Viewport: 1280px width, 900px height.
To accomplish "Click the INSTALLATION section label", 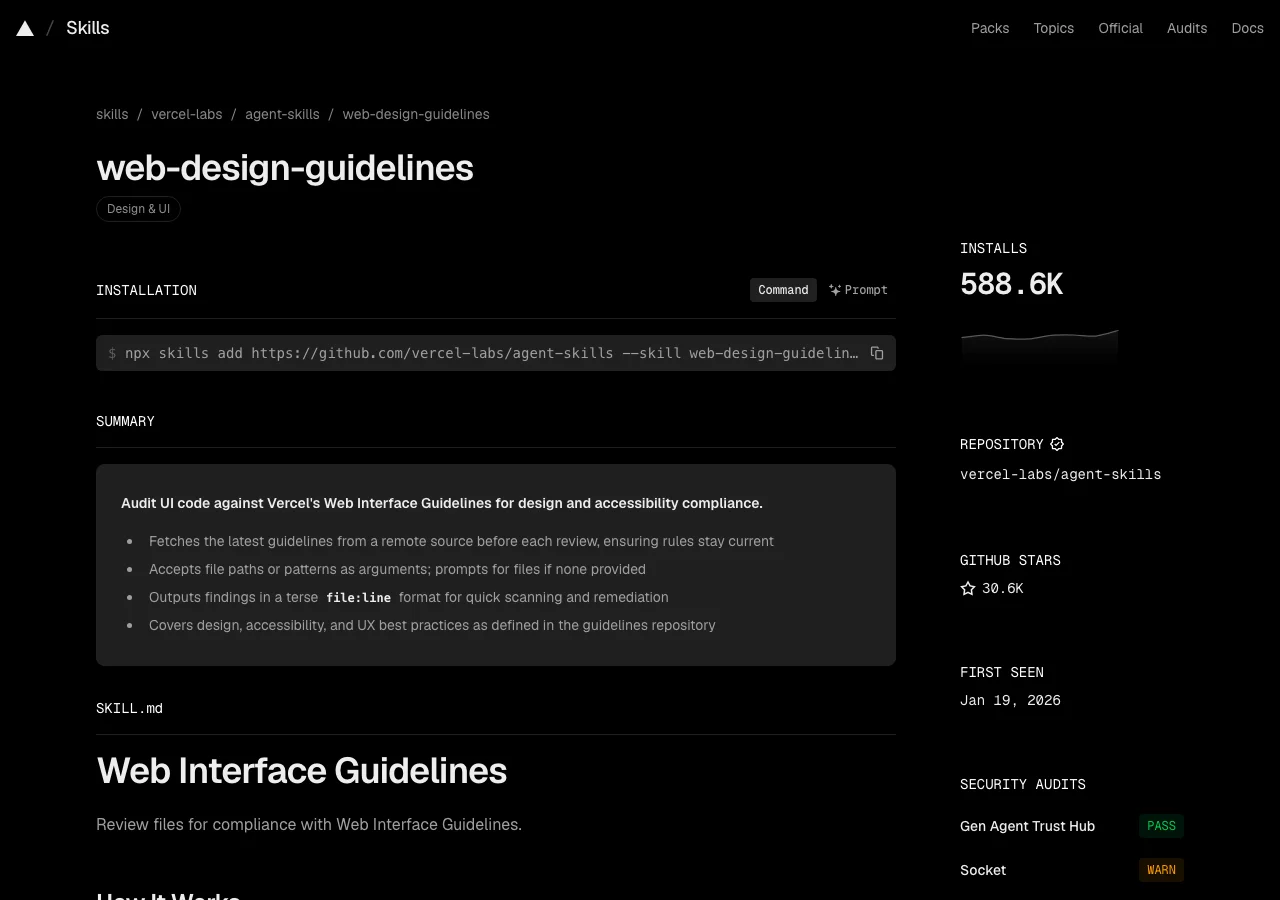I will tap(146, 290).
